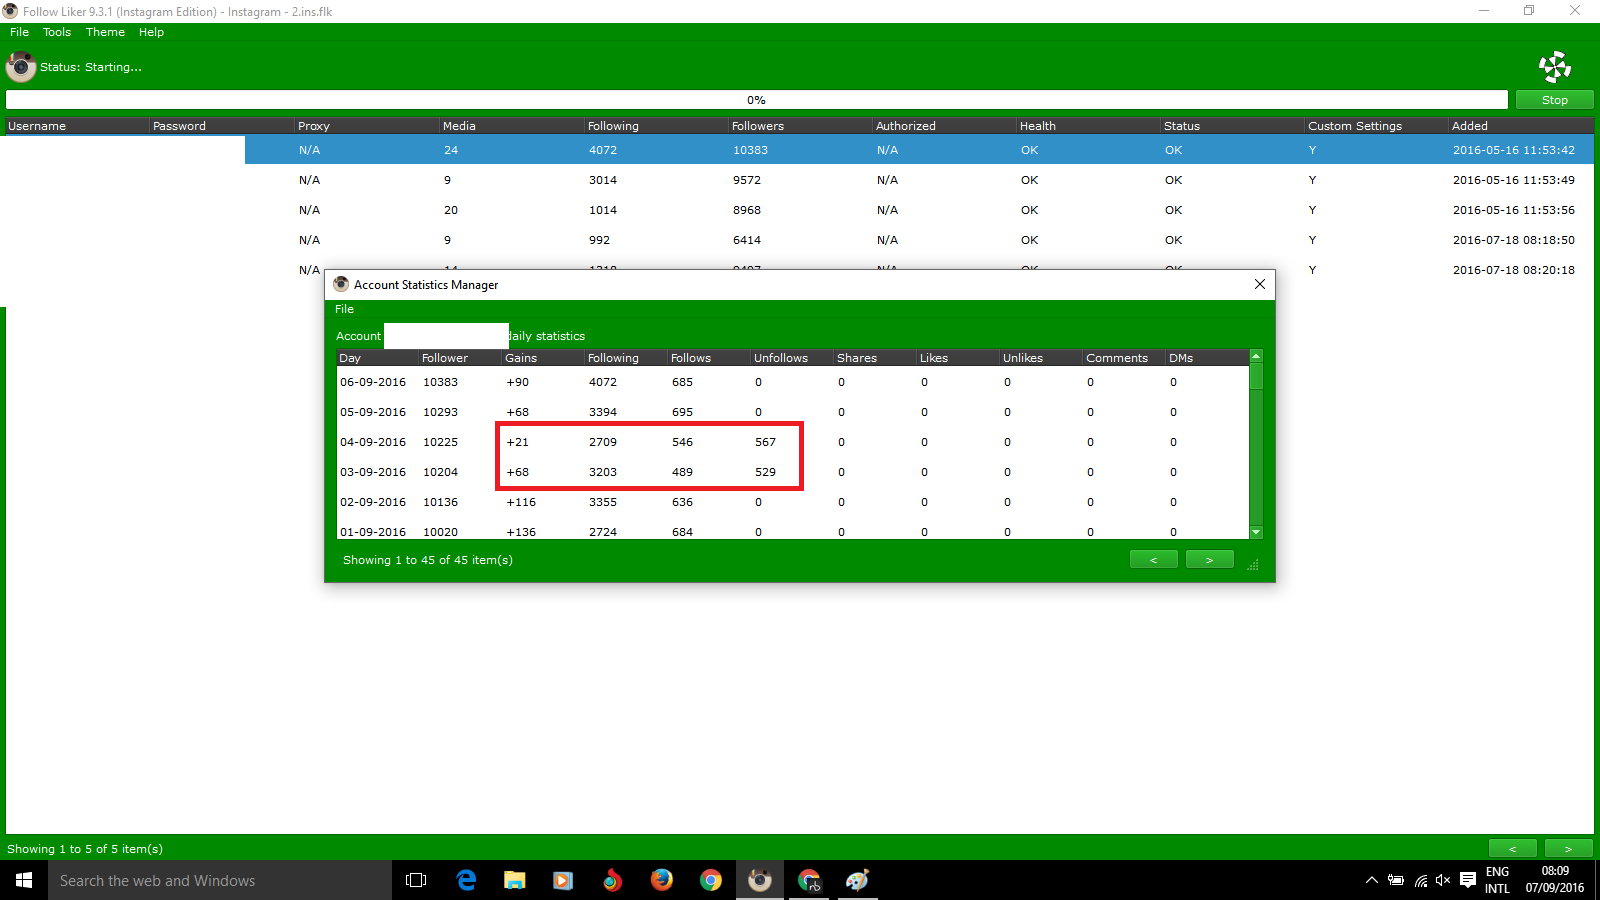
Task: Show hidden system tray icons
Action: (1372, 880)
